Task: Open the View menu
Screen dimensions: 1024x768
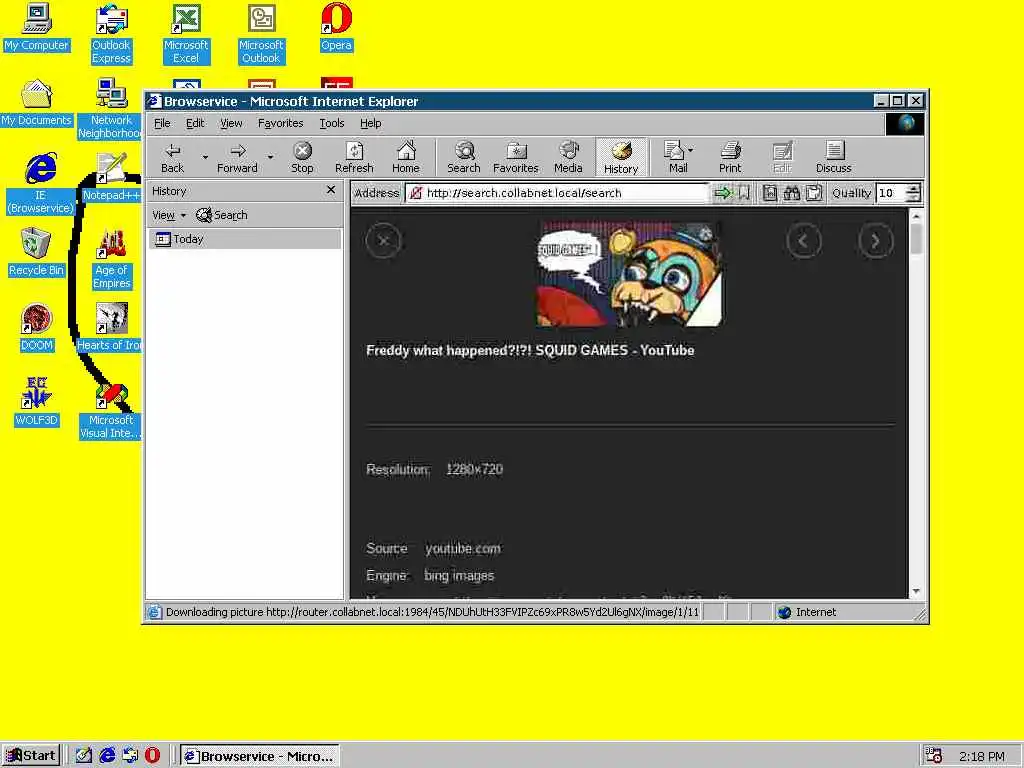Action: tap(231, 123)
